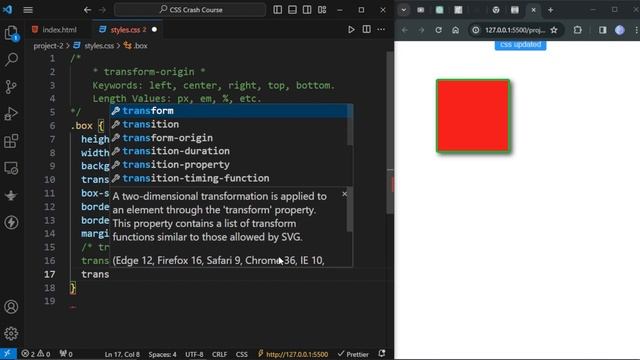The width and height of the screenshot is (640, 360).
Task: Open a new browser tab
Action: [x=551, y=10]
